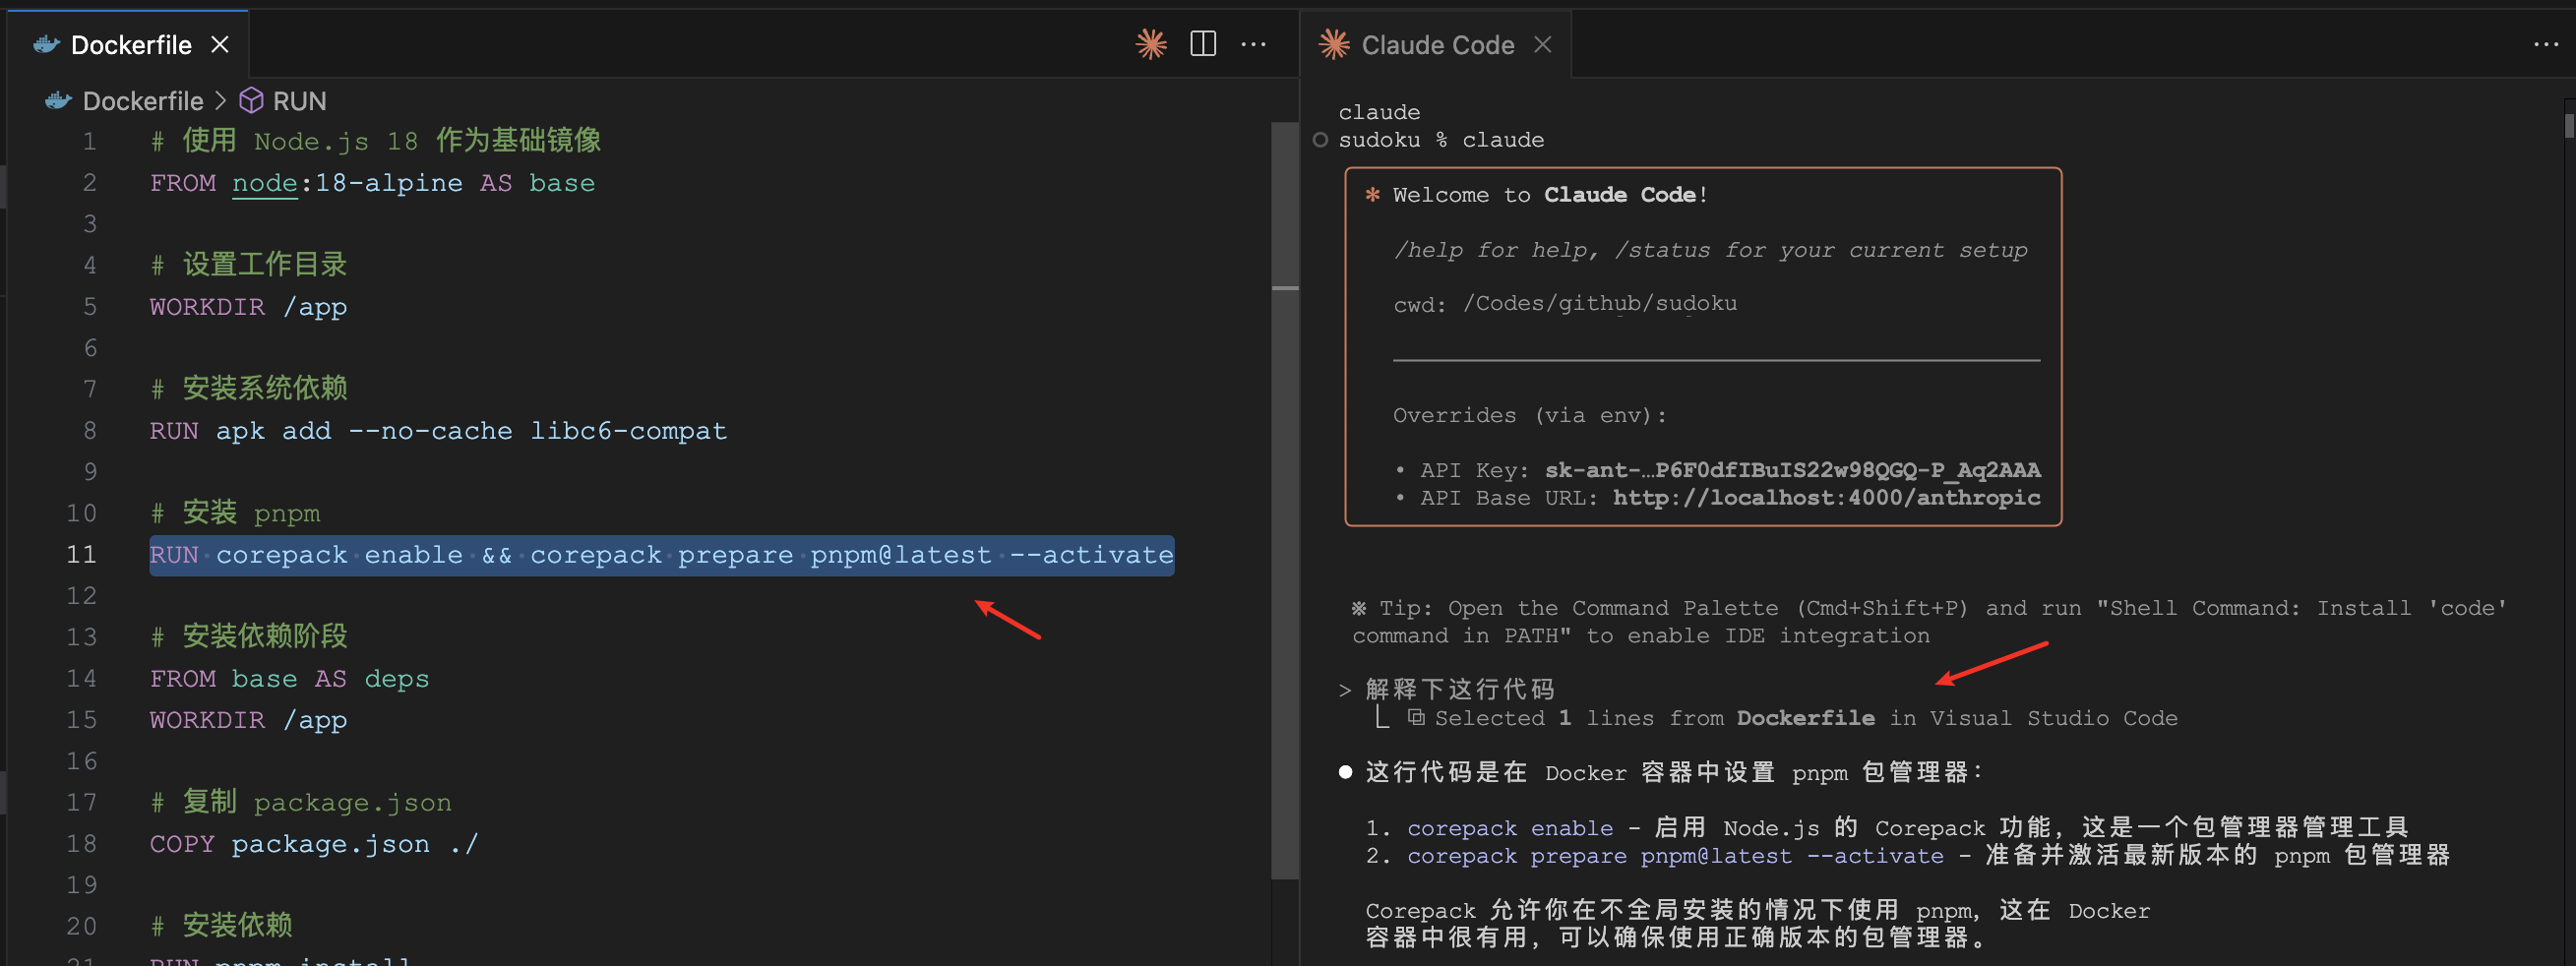Click the 'Overrides (via env):' text

click(x=1530, y=415)
